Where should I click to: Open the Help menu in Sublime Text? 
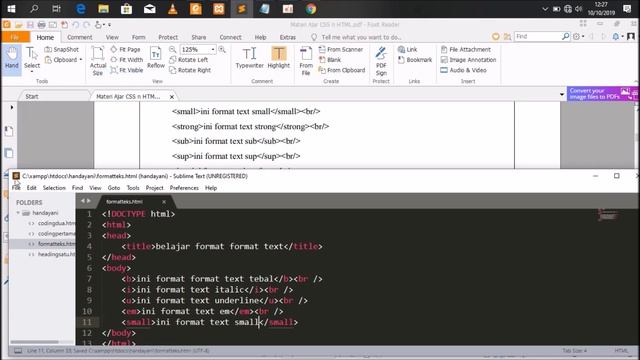coord(211,188)
